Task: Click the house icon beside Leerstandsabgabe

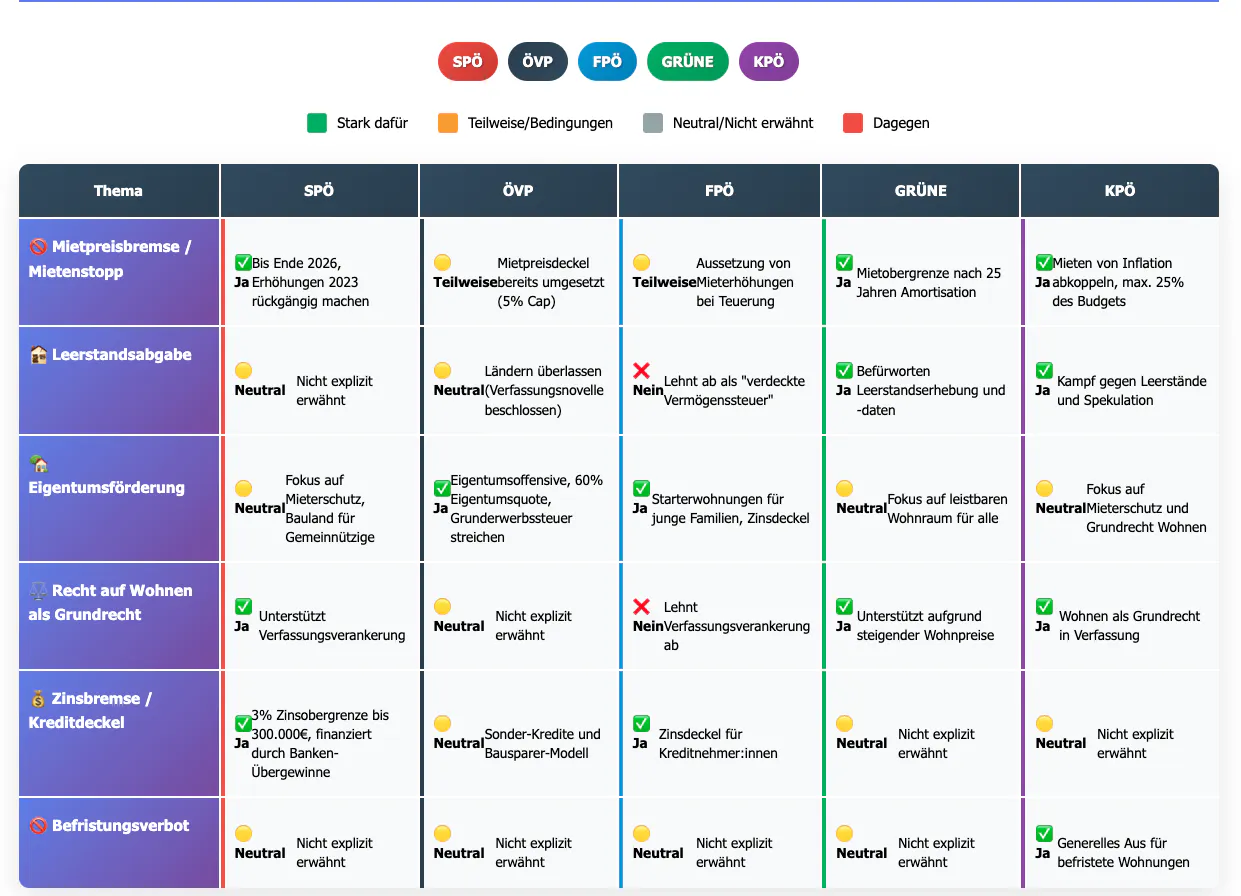Action: [x=38, y=355]
